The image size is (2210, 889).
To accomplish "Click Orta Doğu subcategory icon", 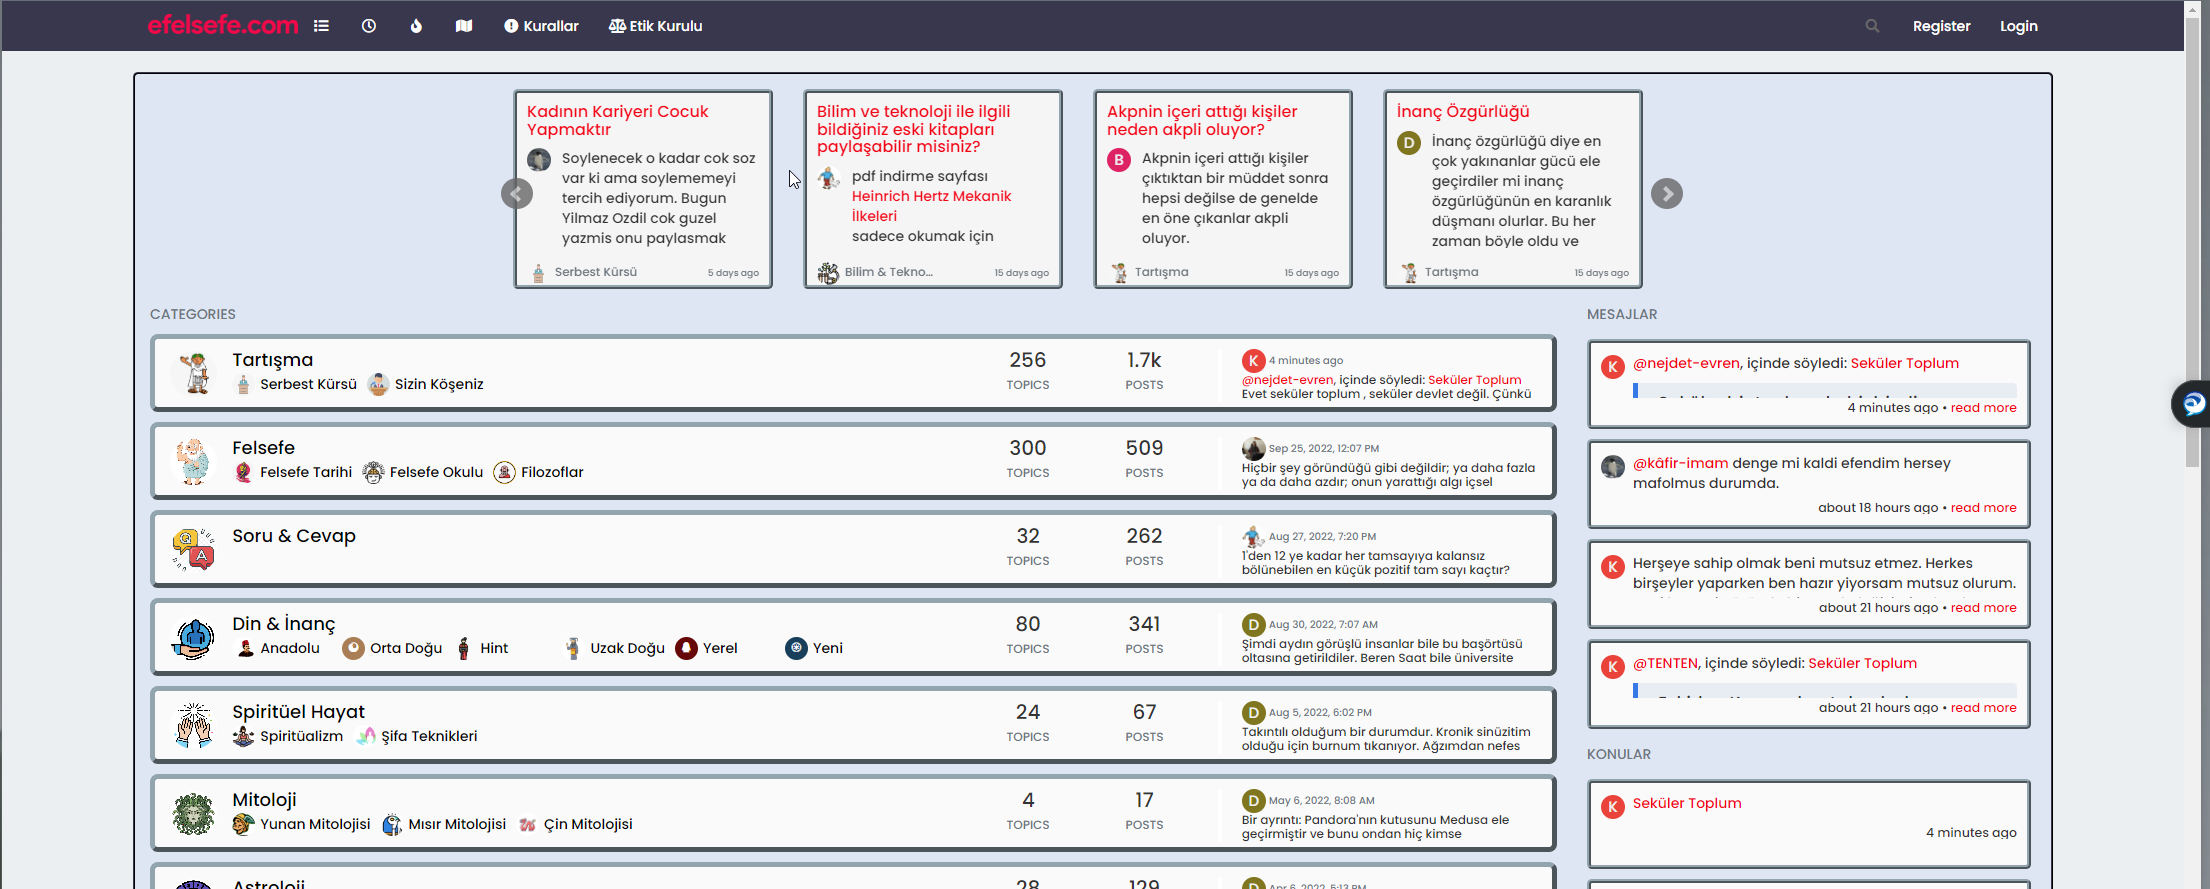I will click(353, 649).
